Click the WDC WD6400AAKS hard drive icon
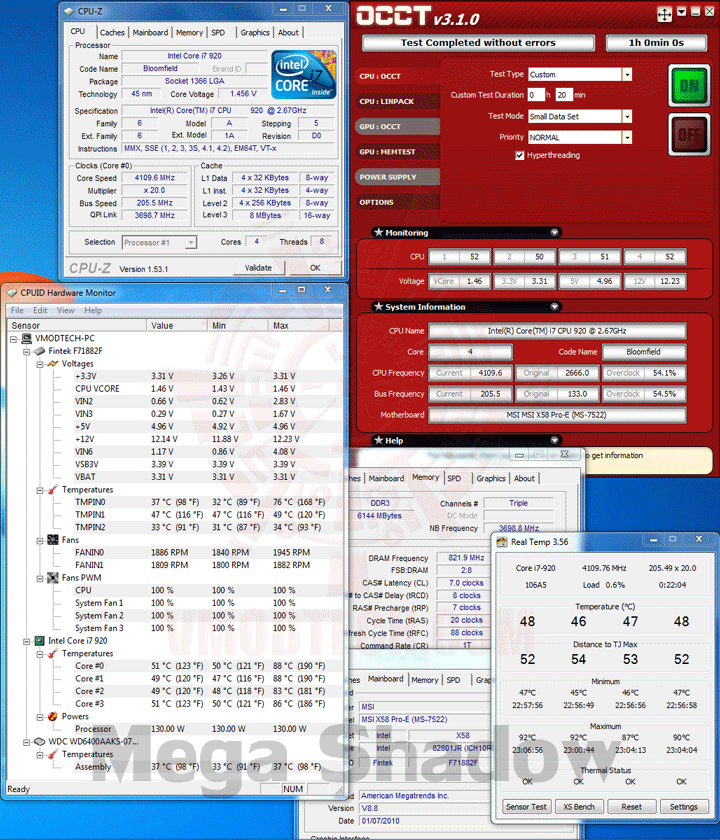The height and width of the screenshot is (840, 720). coord(40,741)
